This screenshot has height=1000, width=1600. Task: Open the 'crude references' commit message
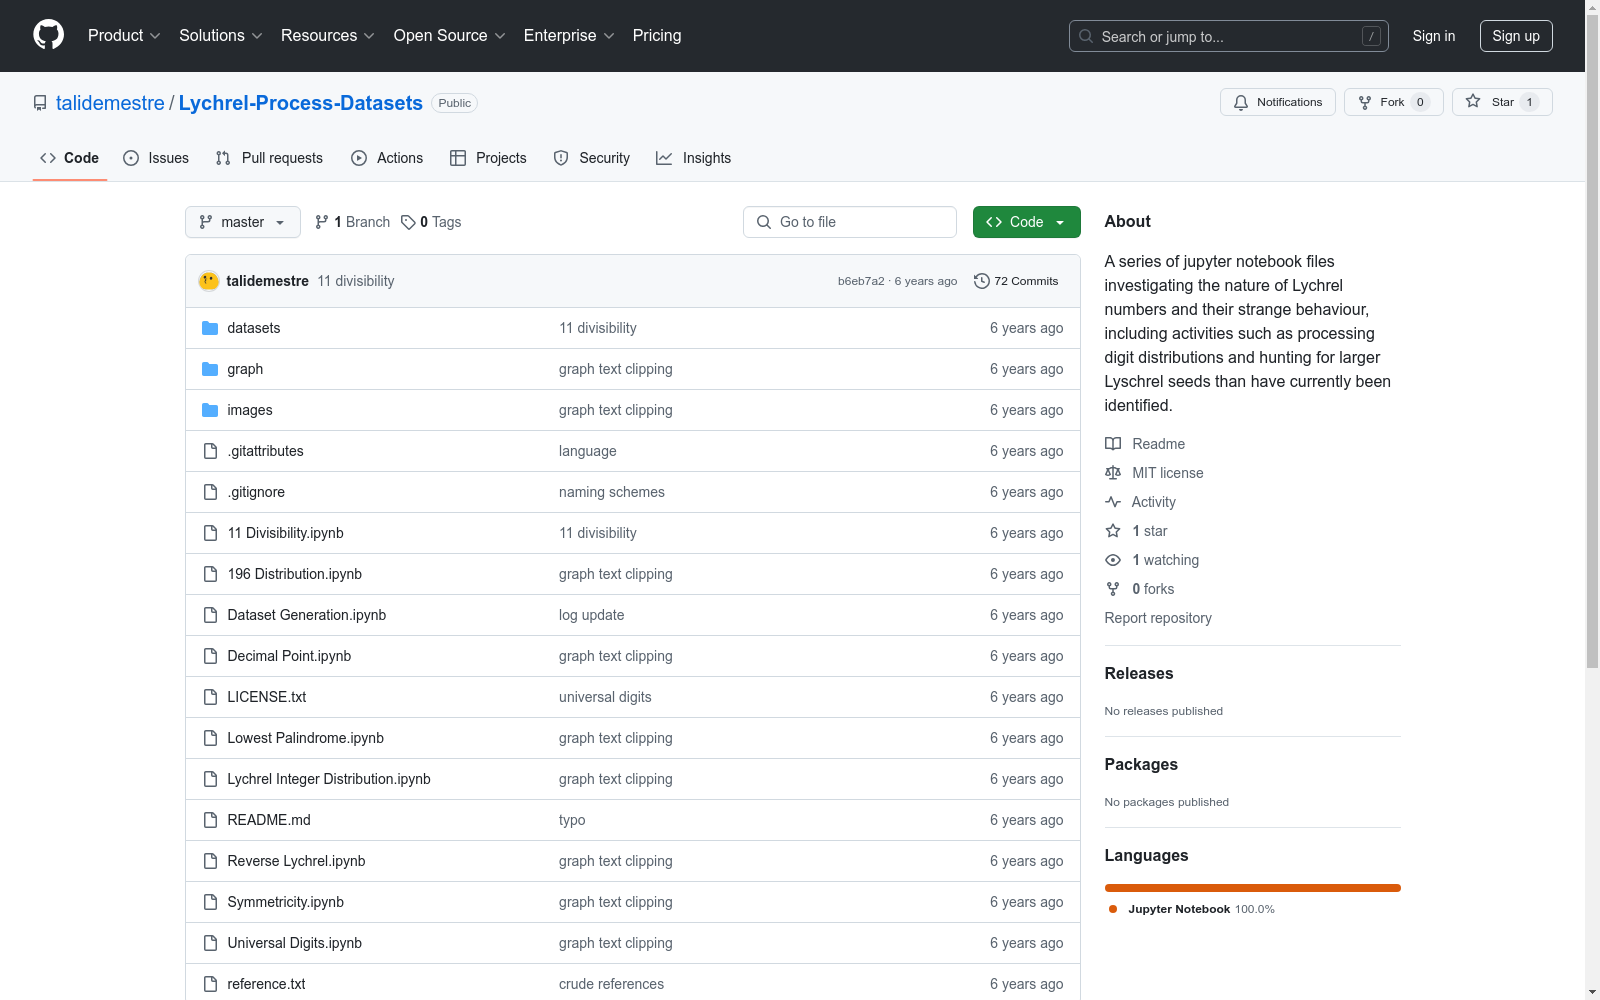[611, 984]
